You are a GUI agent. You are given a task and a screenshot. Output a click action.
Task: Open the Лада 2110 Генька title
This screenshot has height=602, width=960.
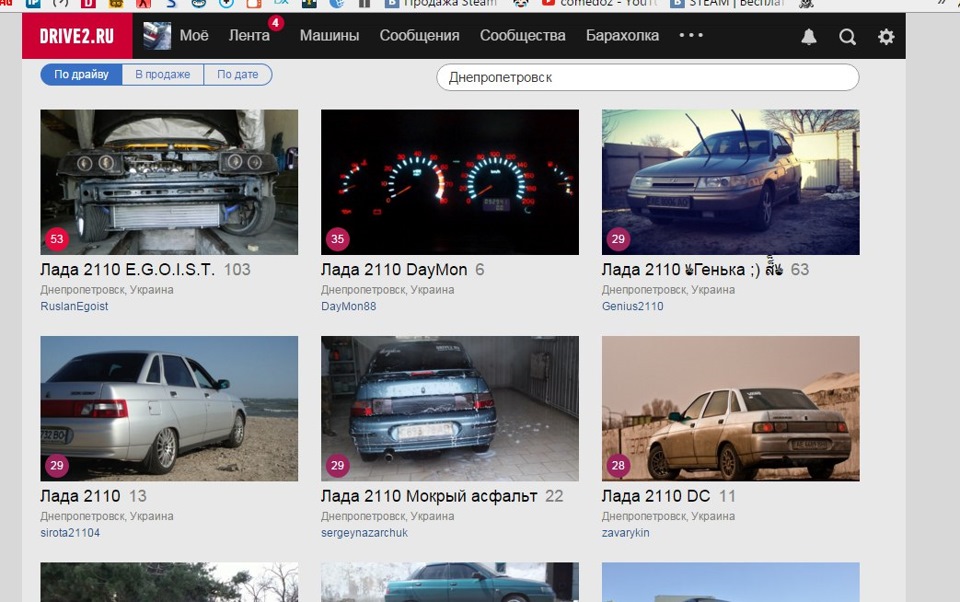click(x=692, y=269)
